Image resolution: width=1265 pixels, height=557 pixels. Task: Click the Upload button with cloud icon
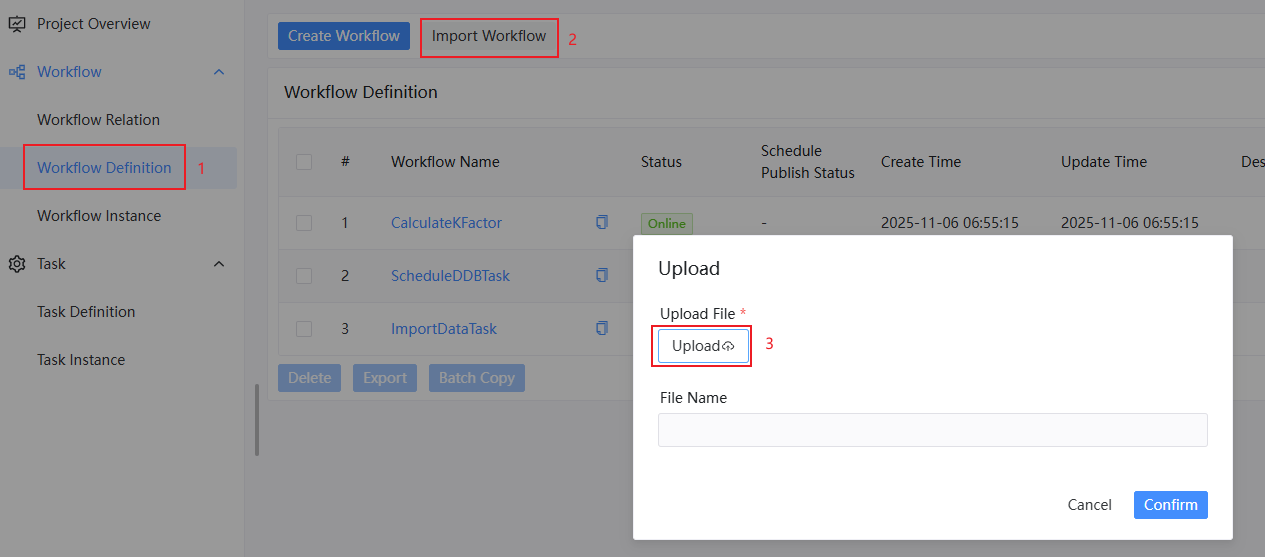(703, 346)
